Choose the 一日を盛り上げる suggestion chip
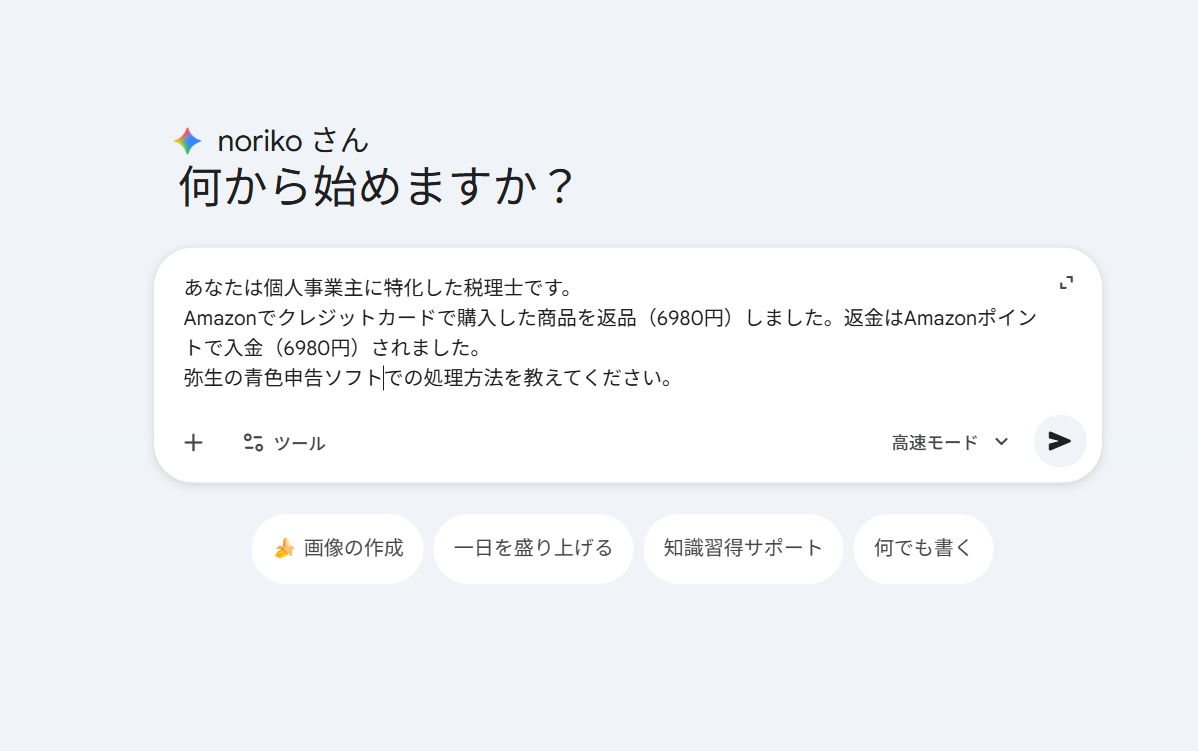 tap(533, 548)
